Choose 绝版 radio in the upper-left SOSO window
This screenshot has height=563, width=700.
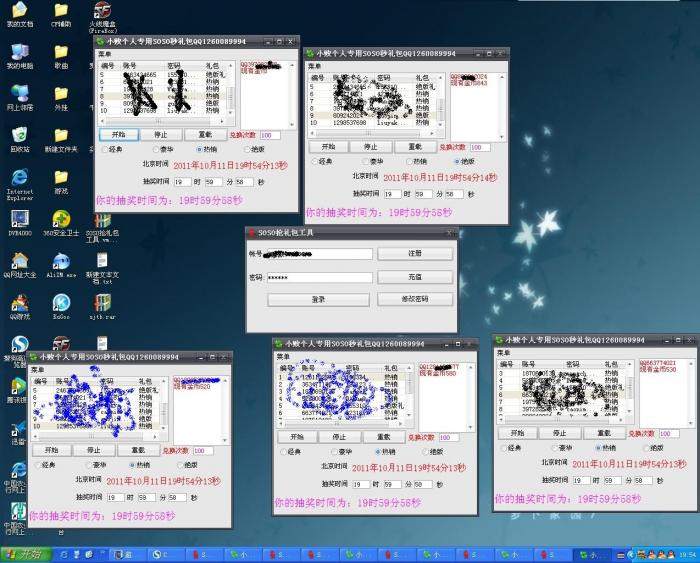point(247,149)
